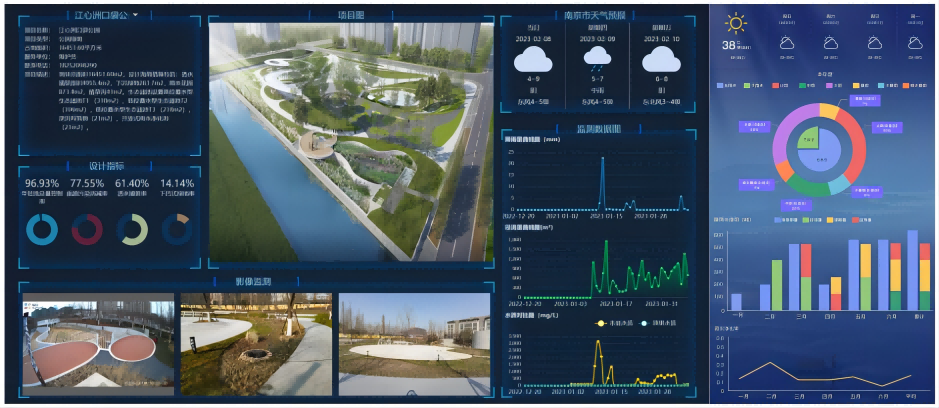The height and width of the screenshot is (408, 939).
Task: Click the cloud icon for 2023-02-10
Action: coord(661,59)
